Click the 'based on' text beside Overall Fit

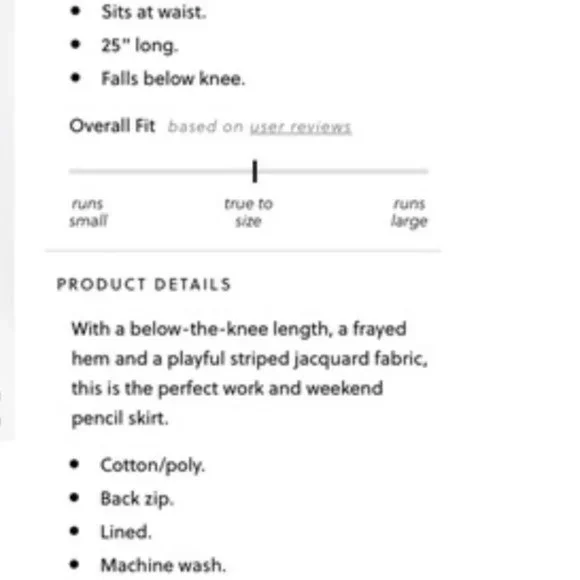tap(206, 127)
